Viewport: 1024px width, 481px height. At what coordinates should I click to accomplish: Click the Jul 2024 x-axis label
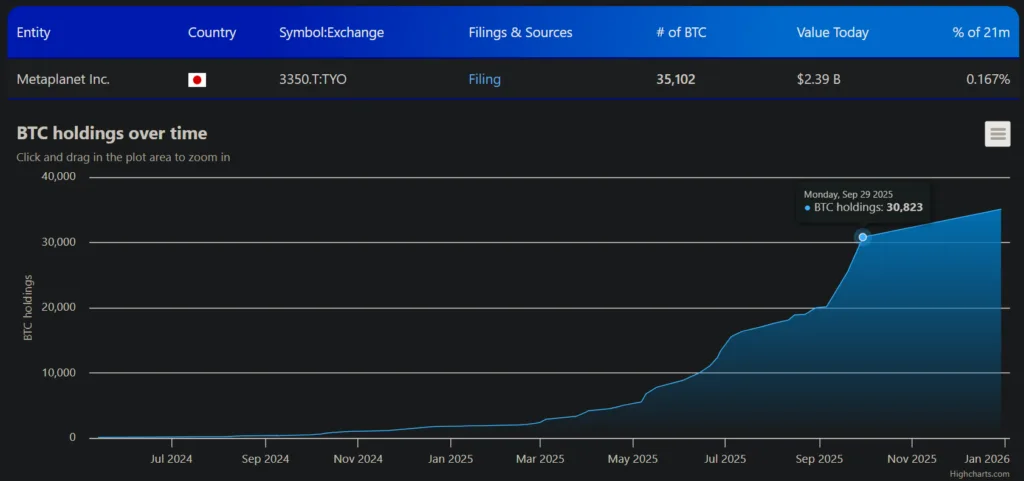pos(171,459)
